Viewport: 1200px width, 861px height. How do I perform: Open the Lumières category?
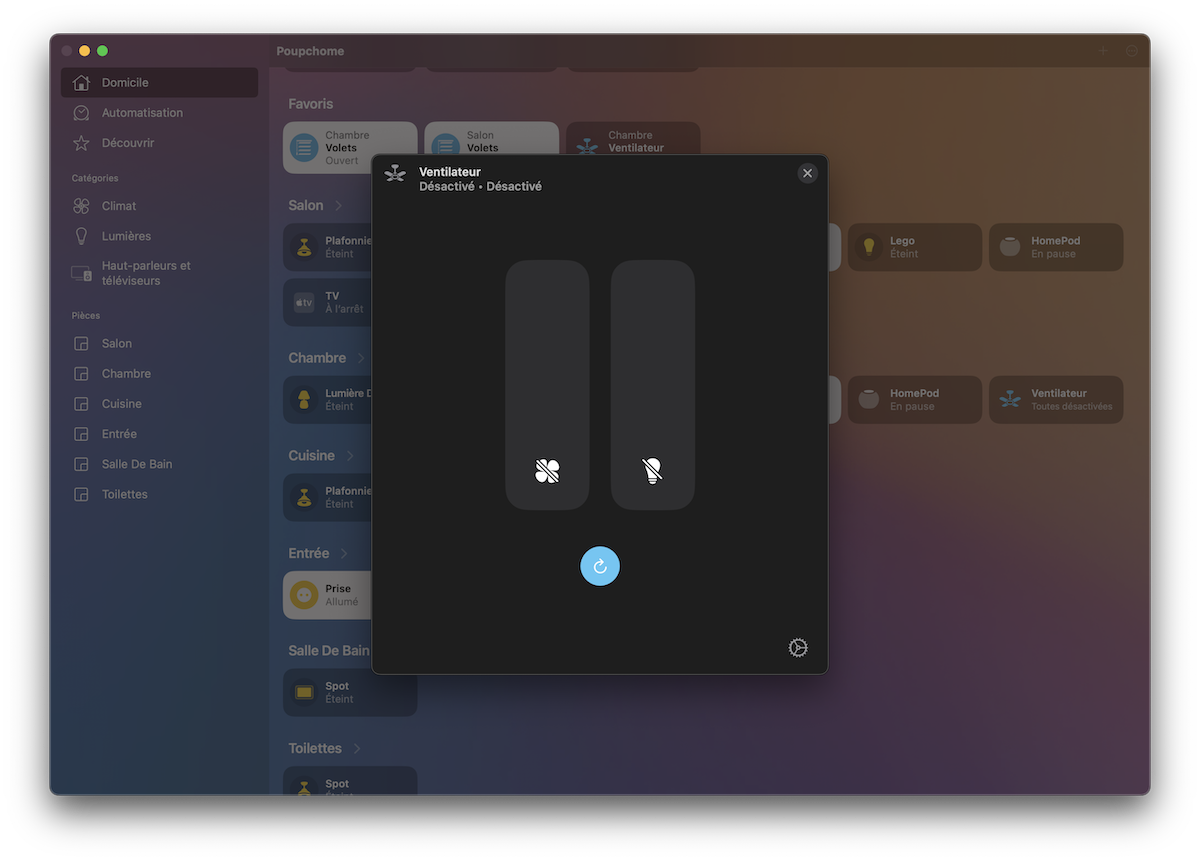click(x=159, y=236)
